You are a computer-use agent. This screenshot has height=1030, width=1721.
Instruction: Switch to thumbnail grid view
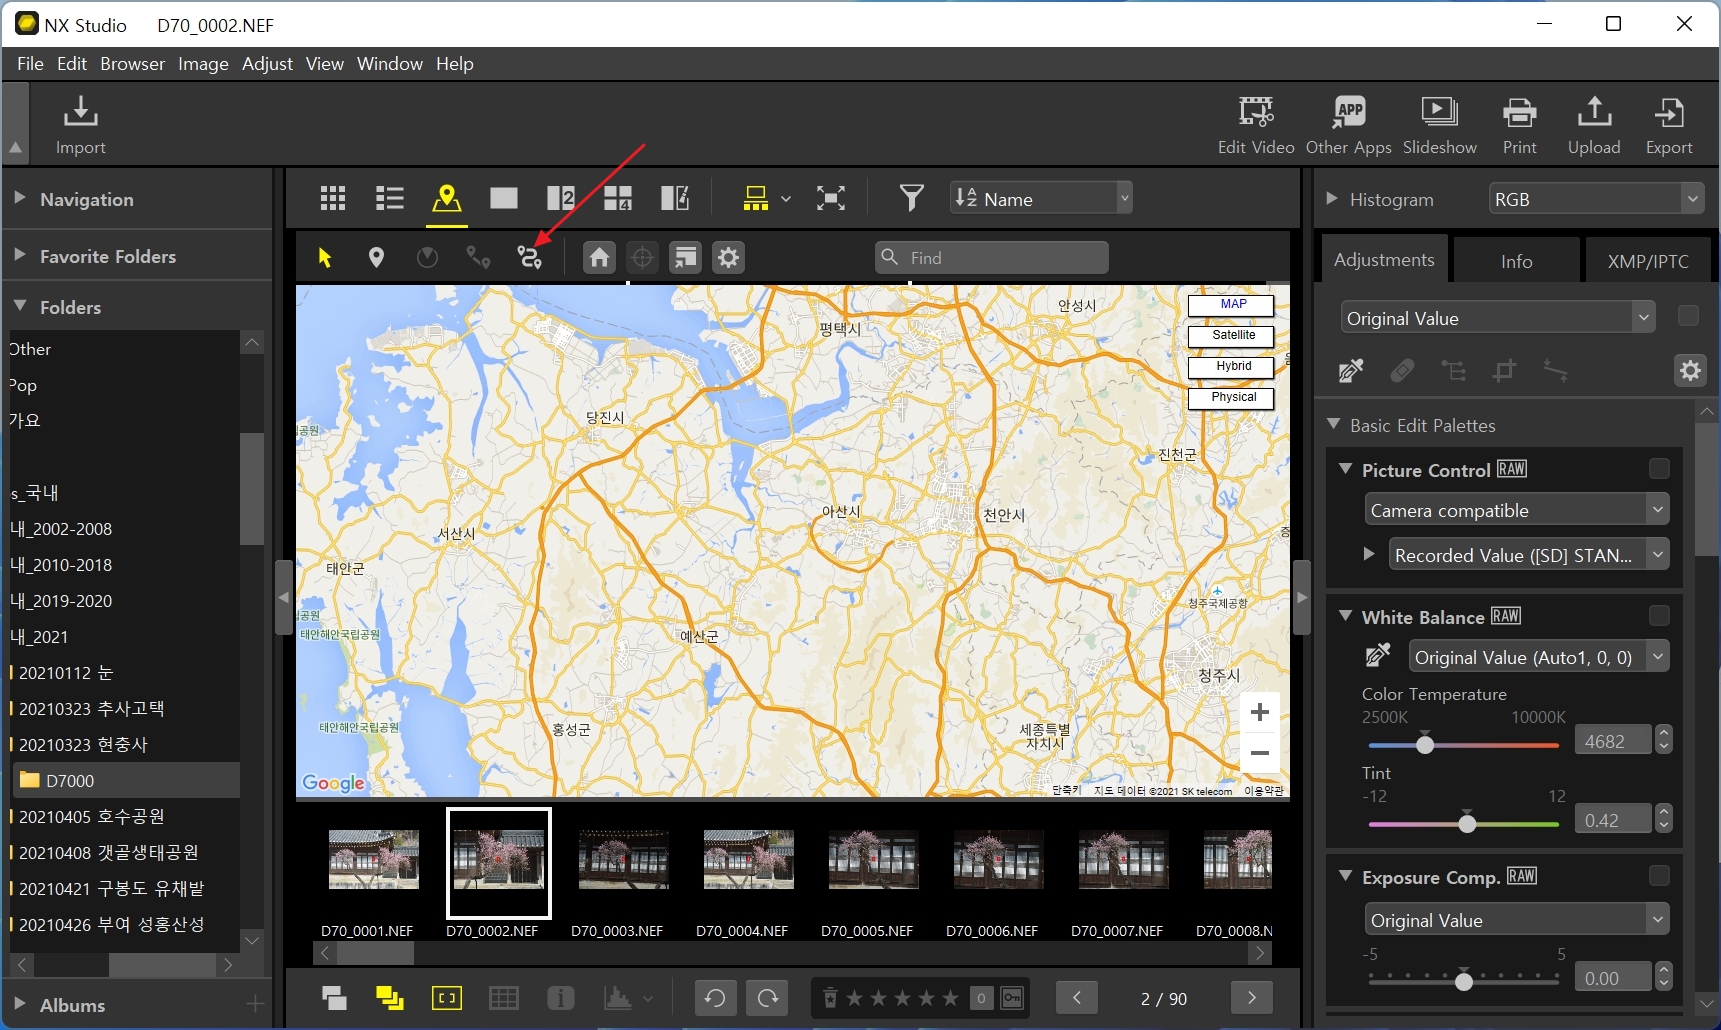(333, 198)
